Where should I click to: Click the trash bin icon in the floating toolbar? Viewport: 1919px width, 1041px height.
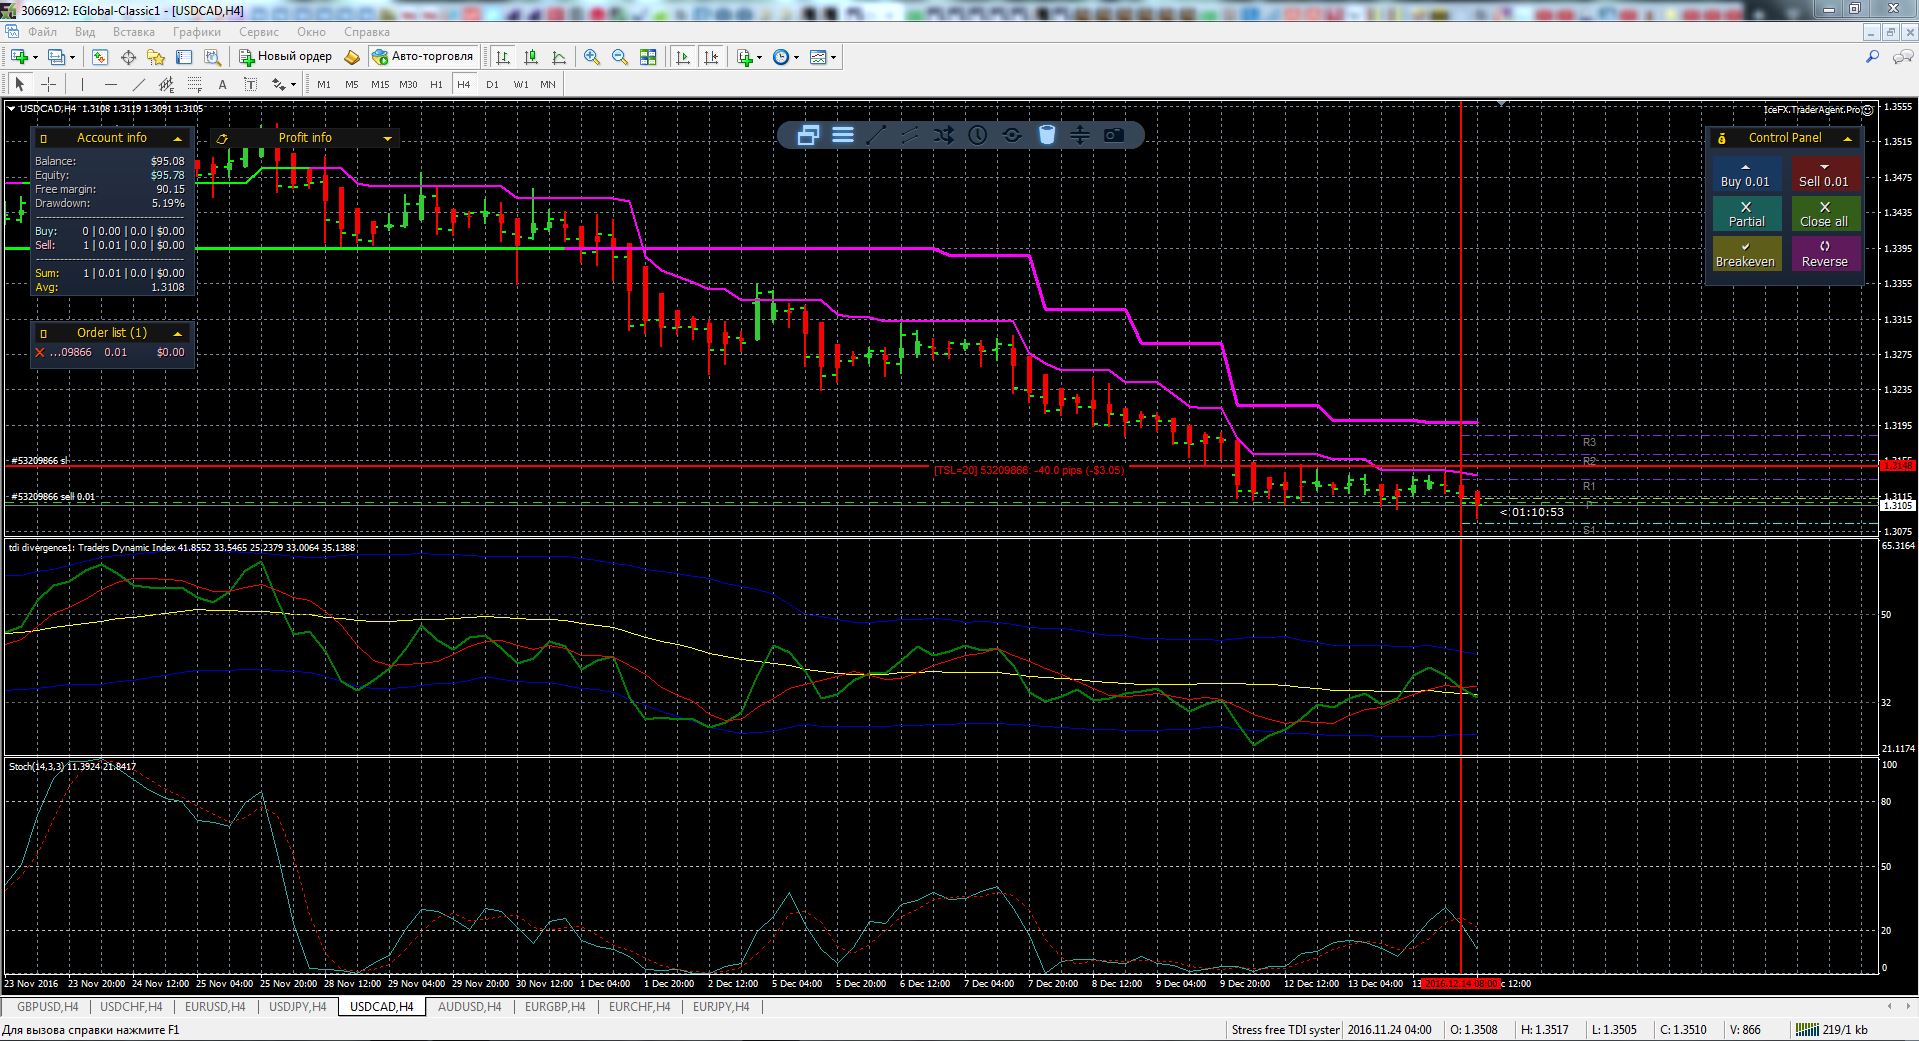[x=1046, y=135]
